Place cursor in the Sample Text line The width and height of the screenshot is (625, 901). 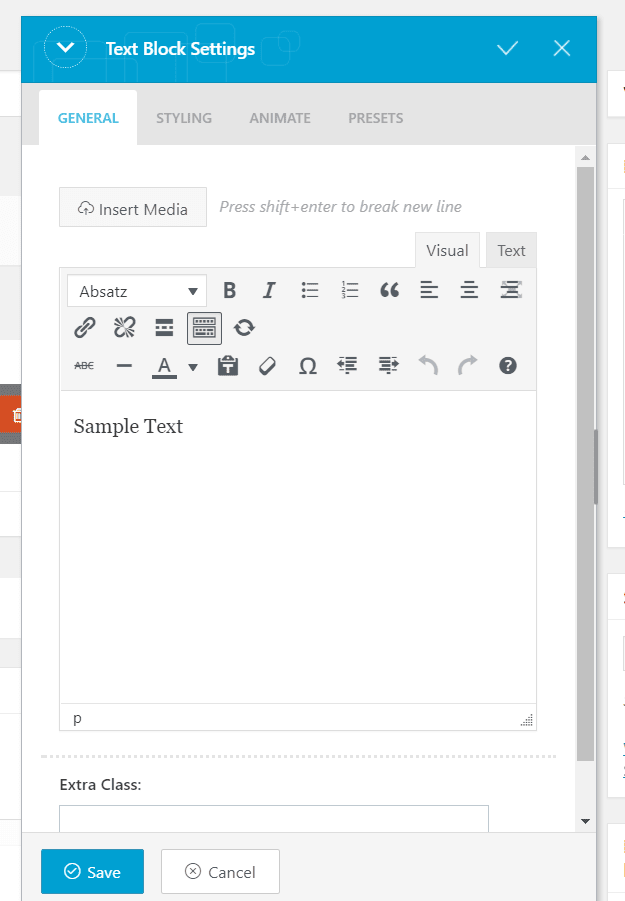(x=128, y=426)
